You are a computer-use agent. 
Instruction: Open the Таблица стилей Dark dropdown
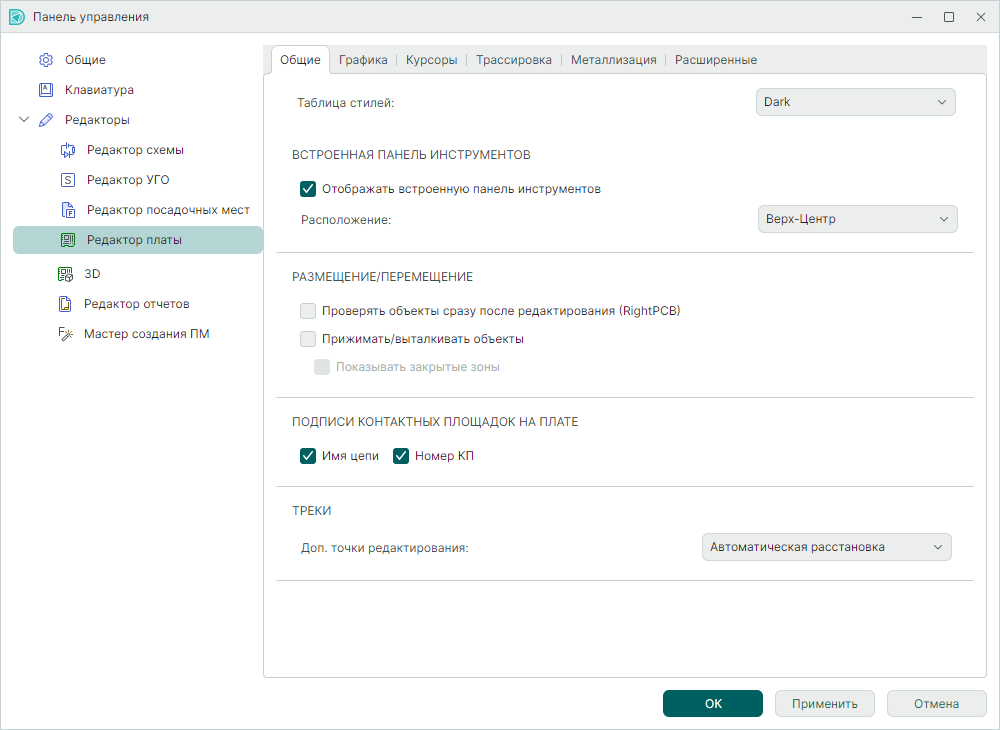(x=855, y=102)
